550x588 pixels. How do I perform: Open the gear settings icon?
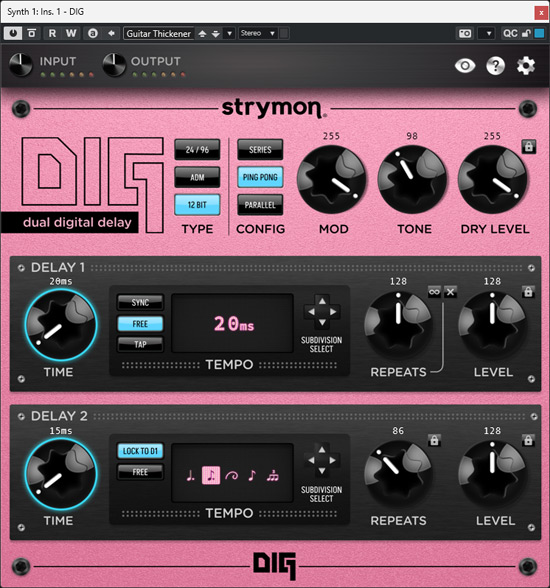click(526, 66)
